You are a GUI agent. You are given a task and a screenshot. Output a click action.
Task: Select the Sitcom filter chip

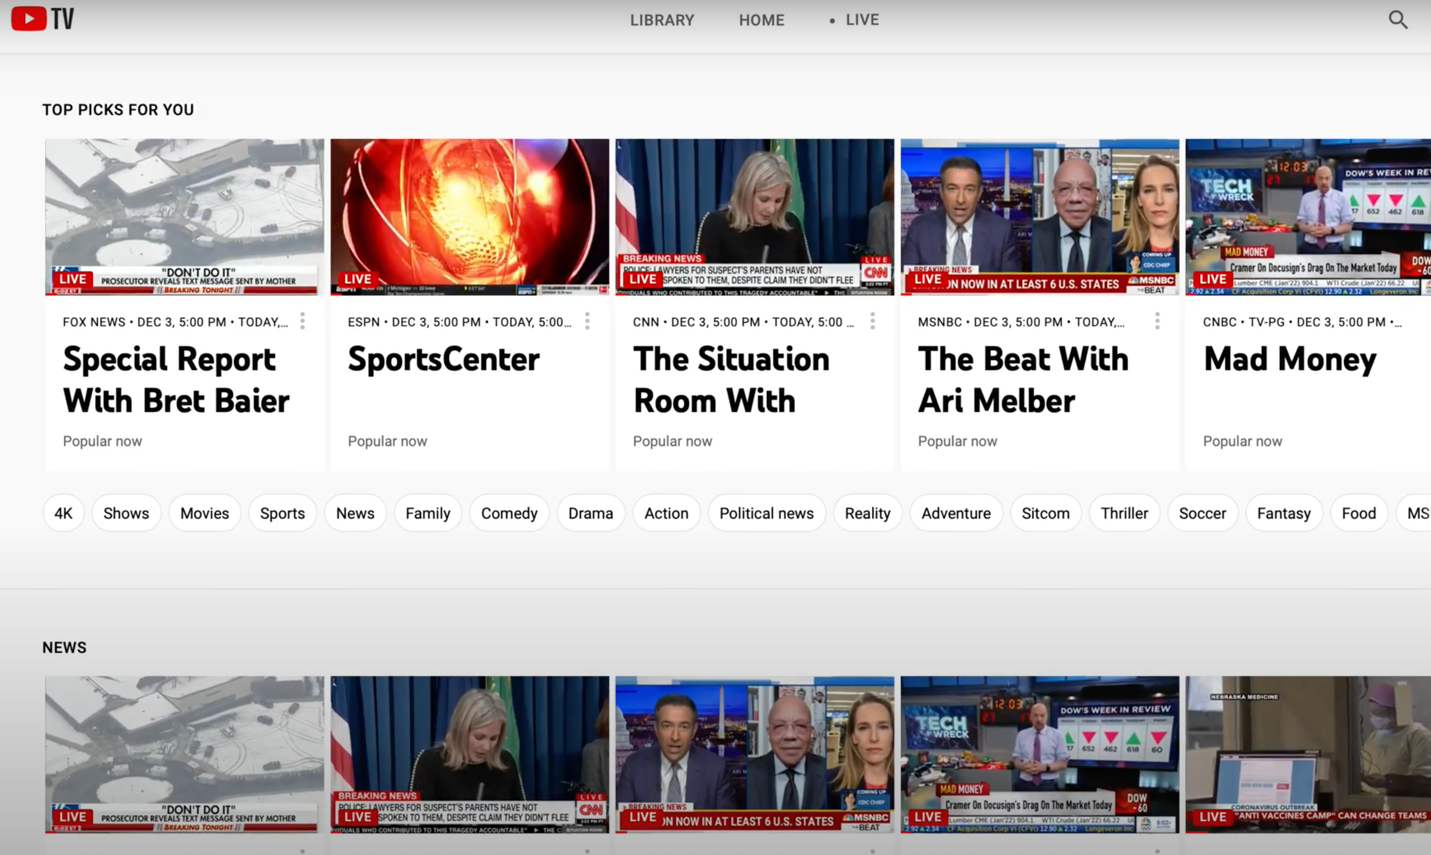coord(1046,513)
